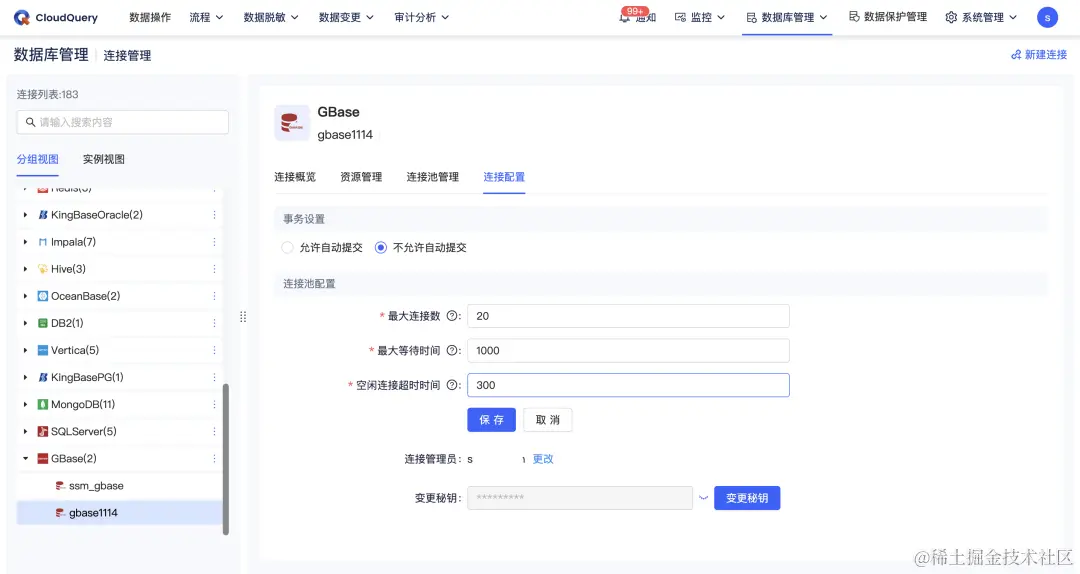The image size is (1080, 574).
Task: Click the 变更秘钥 button
Action: tap(747, 498)
